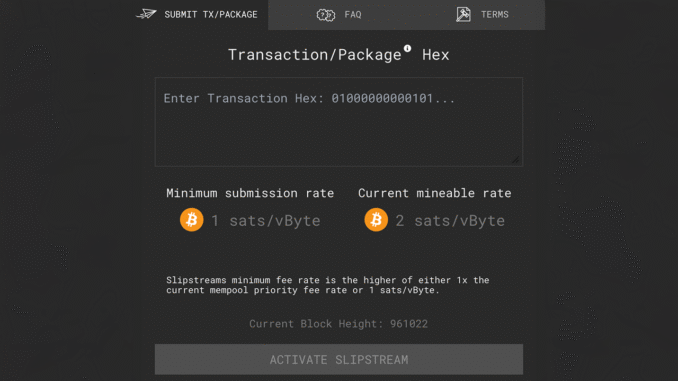Click the paper plane icon beside Submit TX/Package
678x381 pixels.
[x=146, y=14]
